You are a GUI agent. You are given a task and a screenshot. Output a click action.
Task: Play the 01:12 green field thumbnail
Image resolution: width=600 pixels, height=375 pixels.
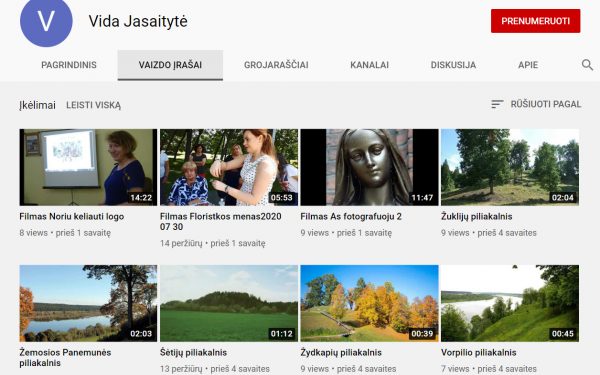click(229, 303)
